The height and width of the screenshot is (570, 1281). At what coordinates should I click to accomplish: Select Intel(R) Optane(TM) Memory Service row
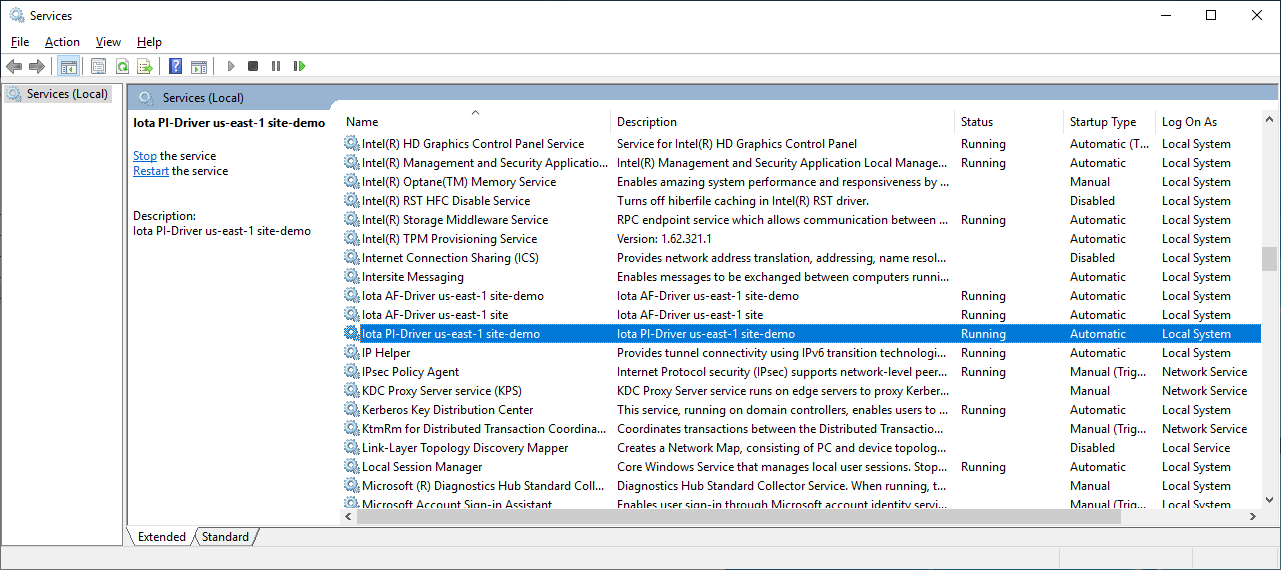point(801,182)
